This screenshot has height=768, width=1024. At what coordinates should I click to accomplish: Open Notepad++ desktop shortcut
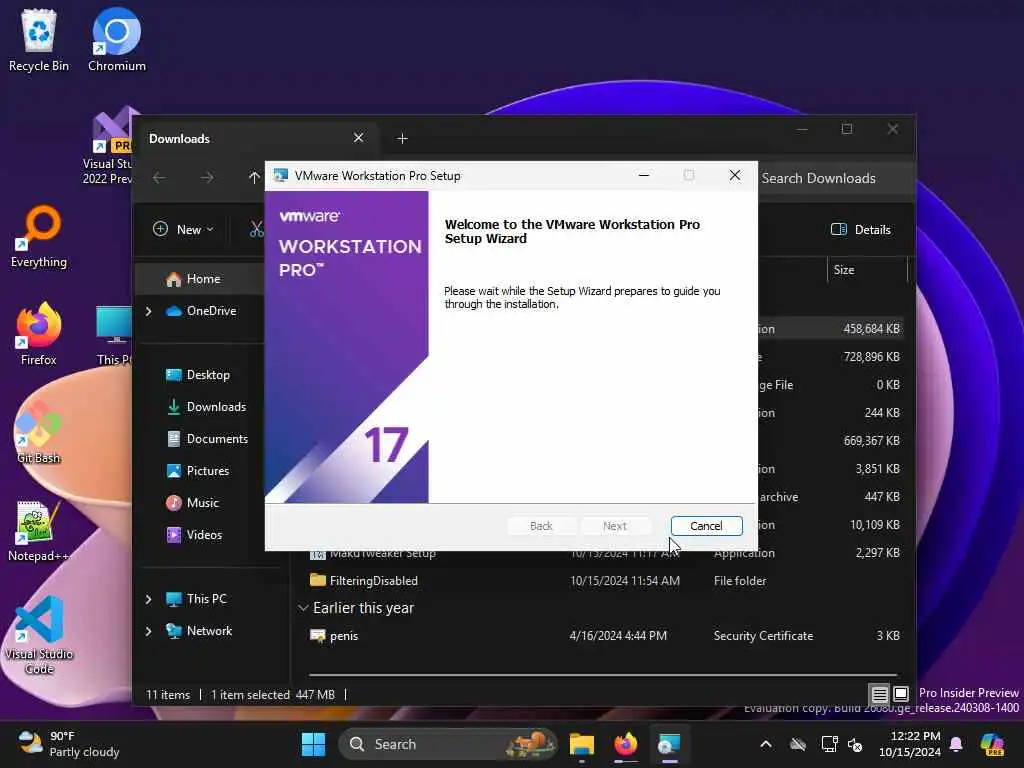[39, 530]
